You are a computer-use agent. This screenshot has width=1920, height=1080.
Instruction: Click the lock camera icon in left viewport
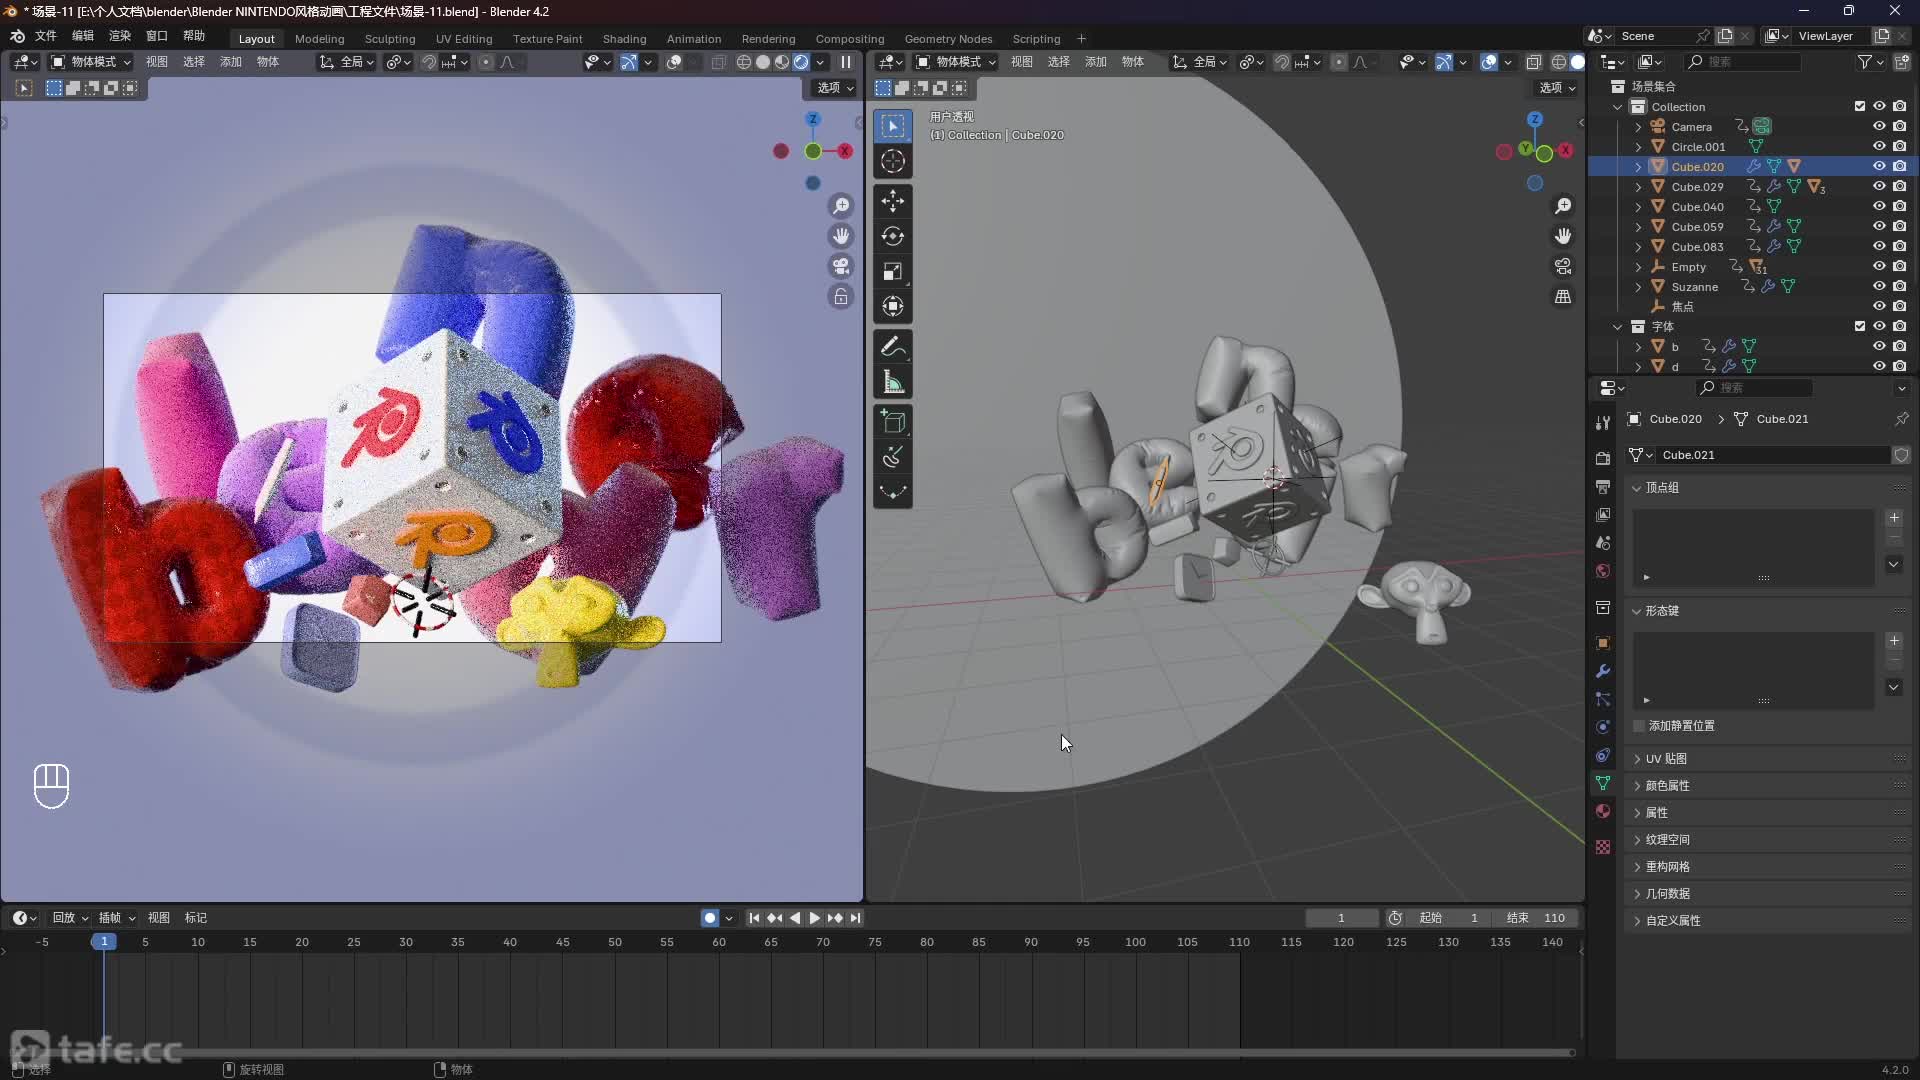(x=841, y=296)
